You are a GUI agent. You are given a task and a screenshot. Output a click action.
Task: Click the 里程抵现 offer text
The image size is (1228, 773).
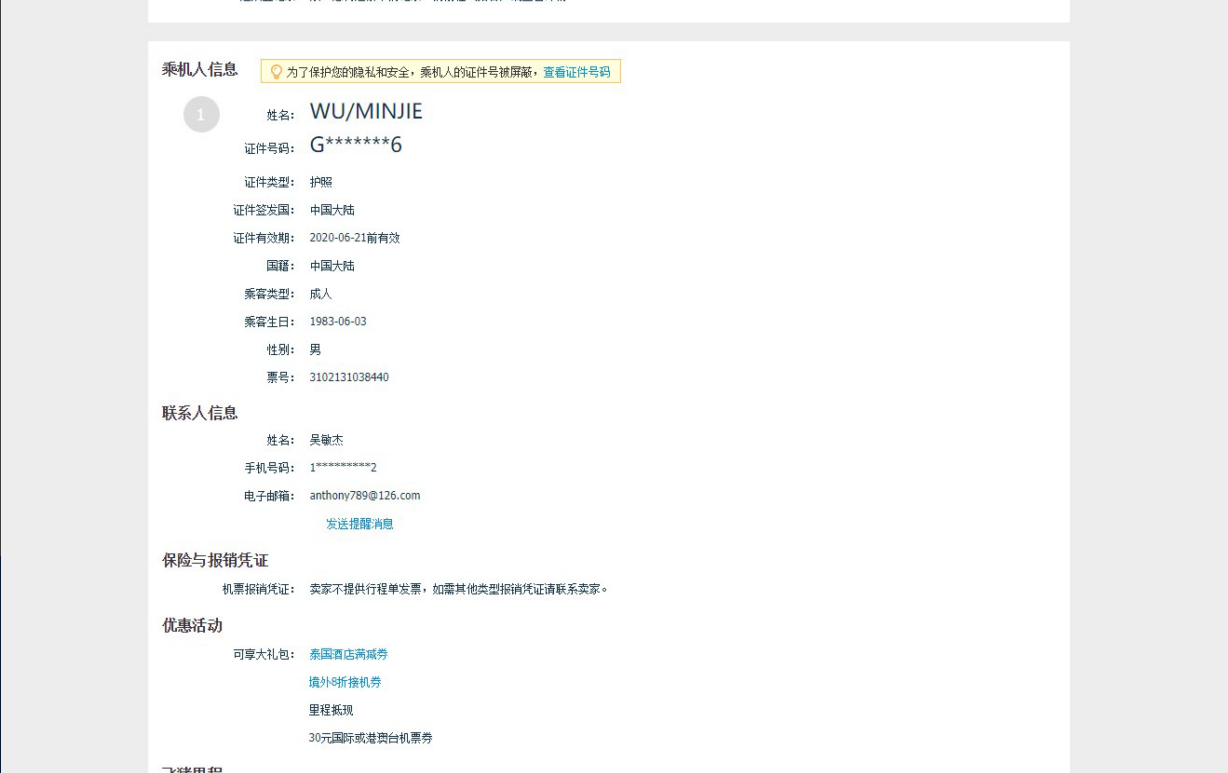pos(331,710)
